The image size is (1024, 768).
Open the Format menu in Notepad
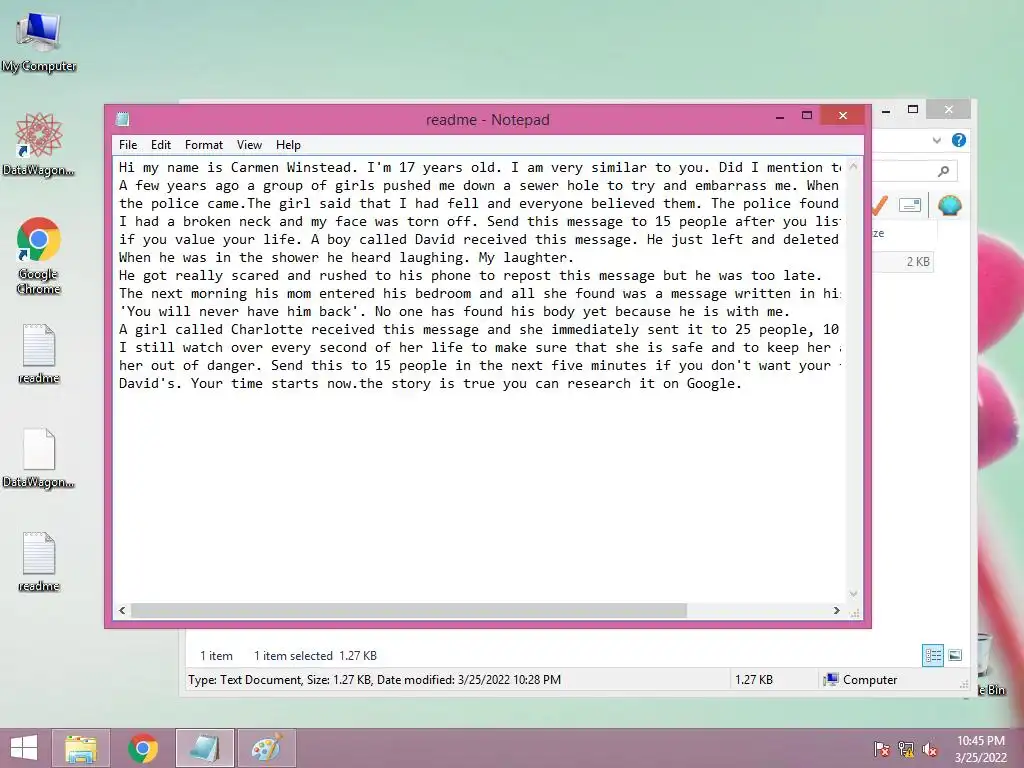tap(204, 145)
